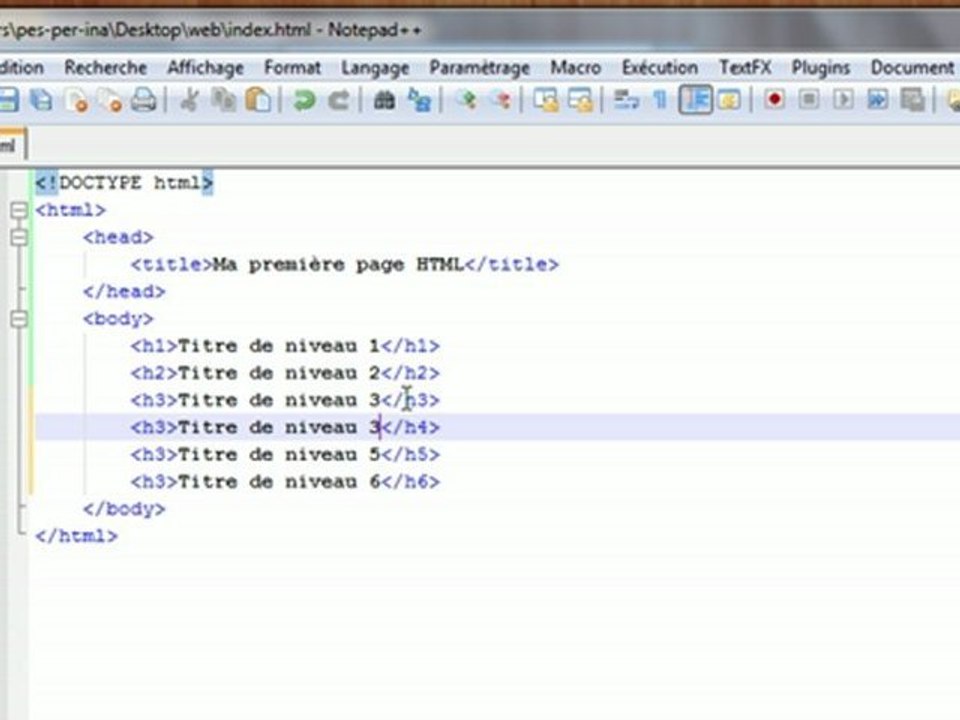The height and width of the screenshot is (720, 960).
Task: Start macro recording with red dot
Action: tap(774, 99)
